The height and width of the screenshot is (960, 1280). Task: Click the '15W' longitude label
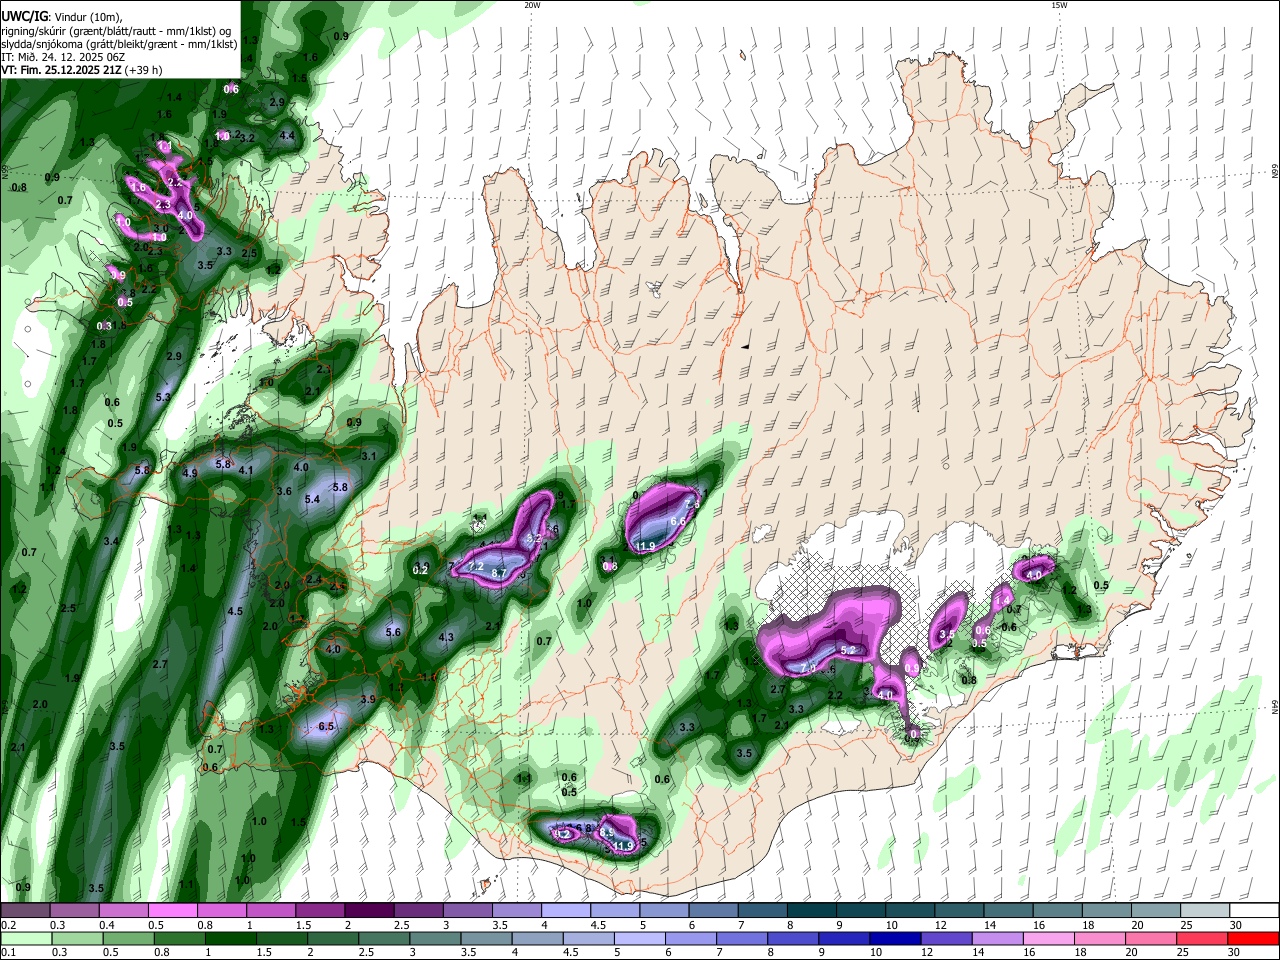[1059, 5]
